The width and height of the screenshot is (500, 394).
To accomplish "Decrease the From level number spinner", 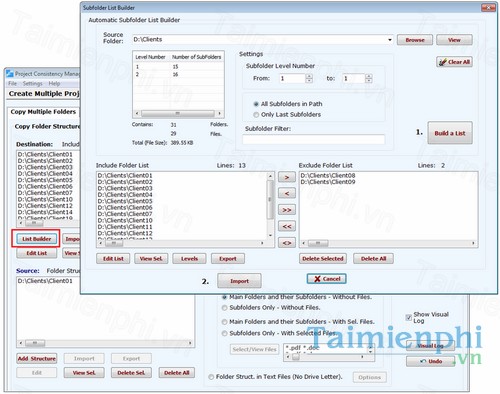I will point(309,81).
